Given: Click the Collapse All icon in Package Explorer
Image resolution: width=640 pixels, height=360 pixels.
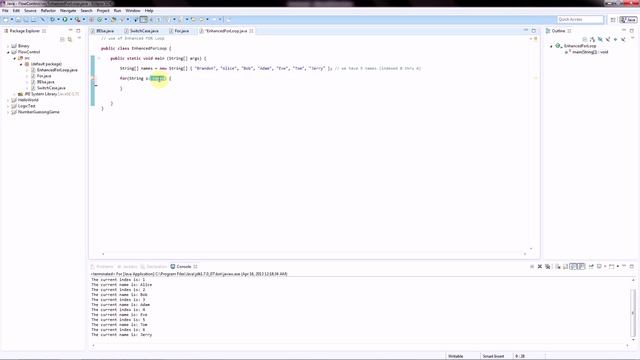Looking at the screenshot, I should 62,39.
